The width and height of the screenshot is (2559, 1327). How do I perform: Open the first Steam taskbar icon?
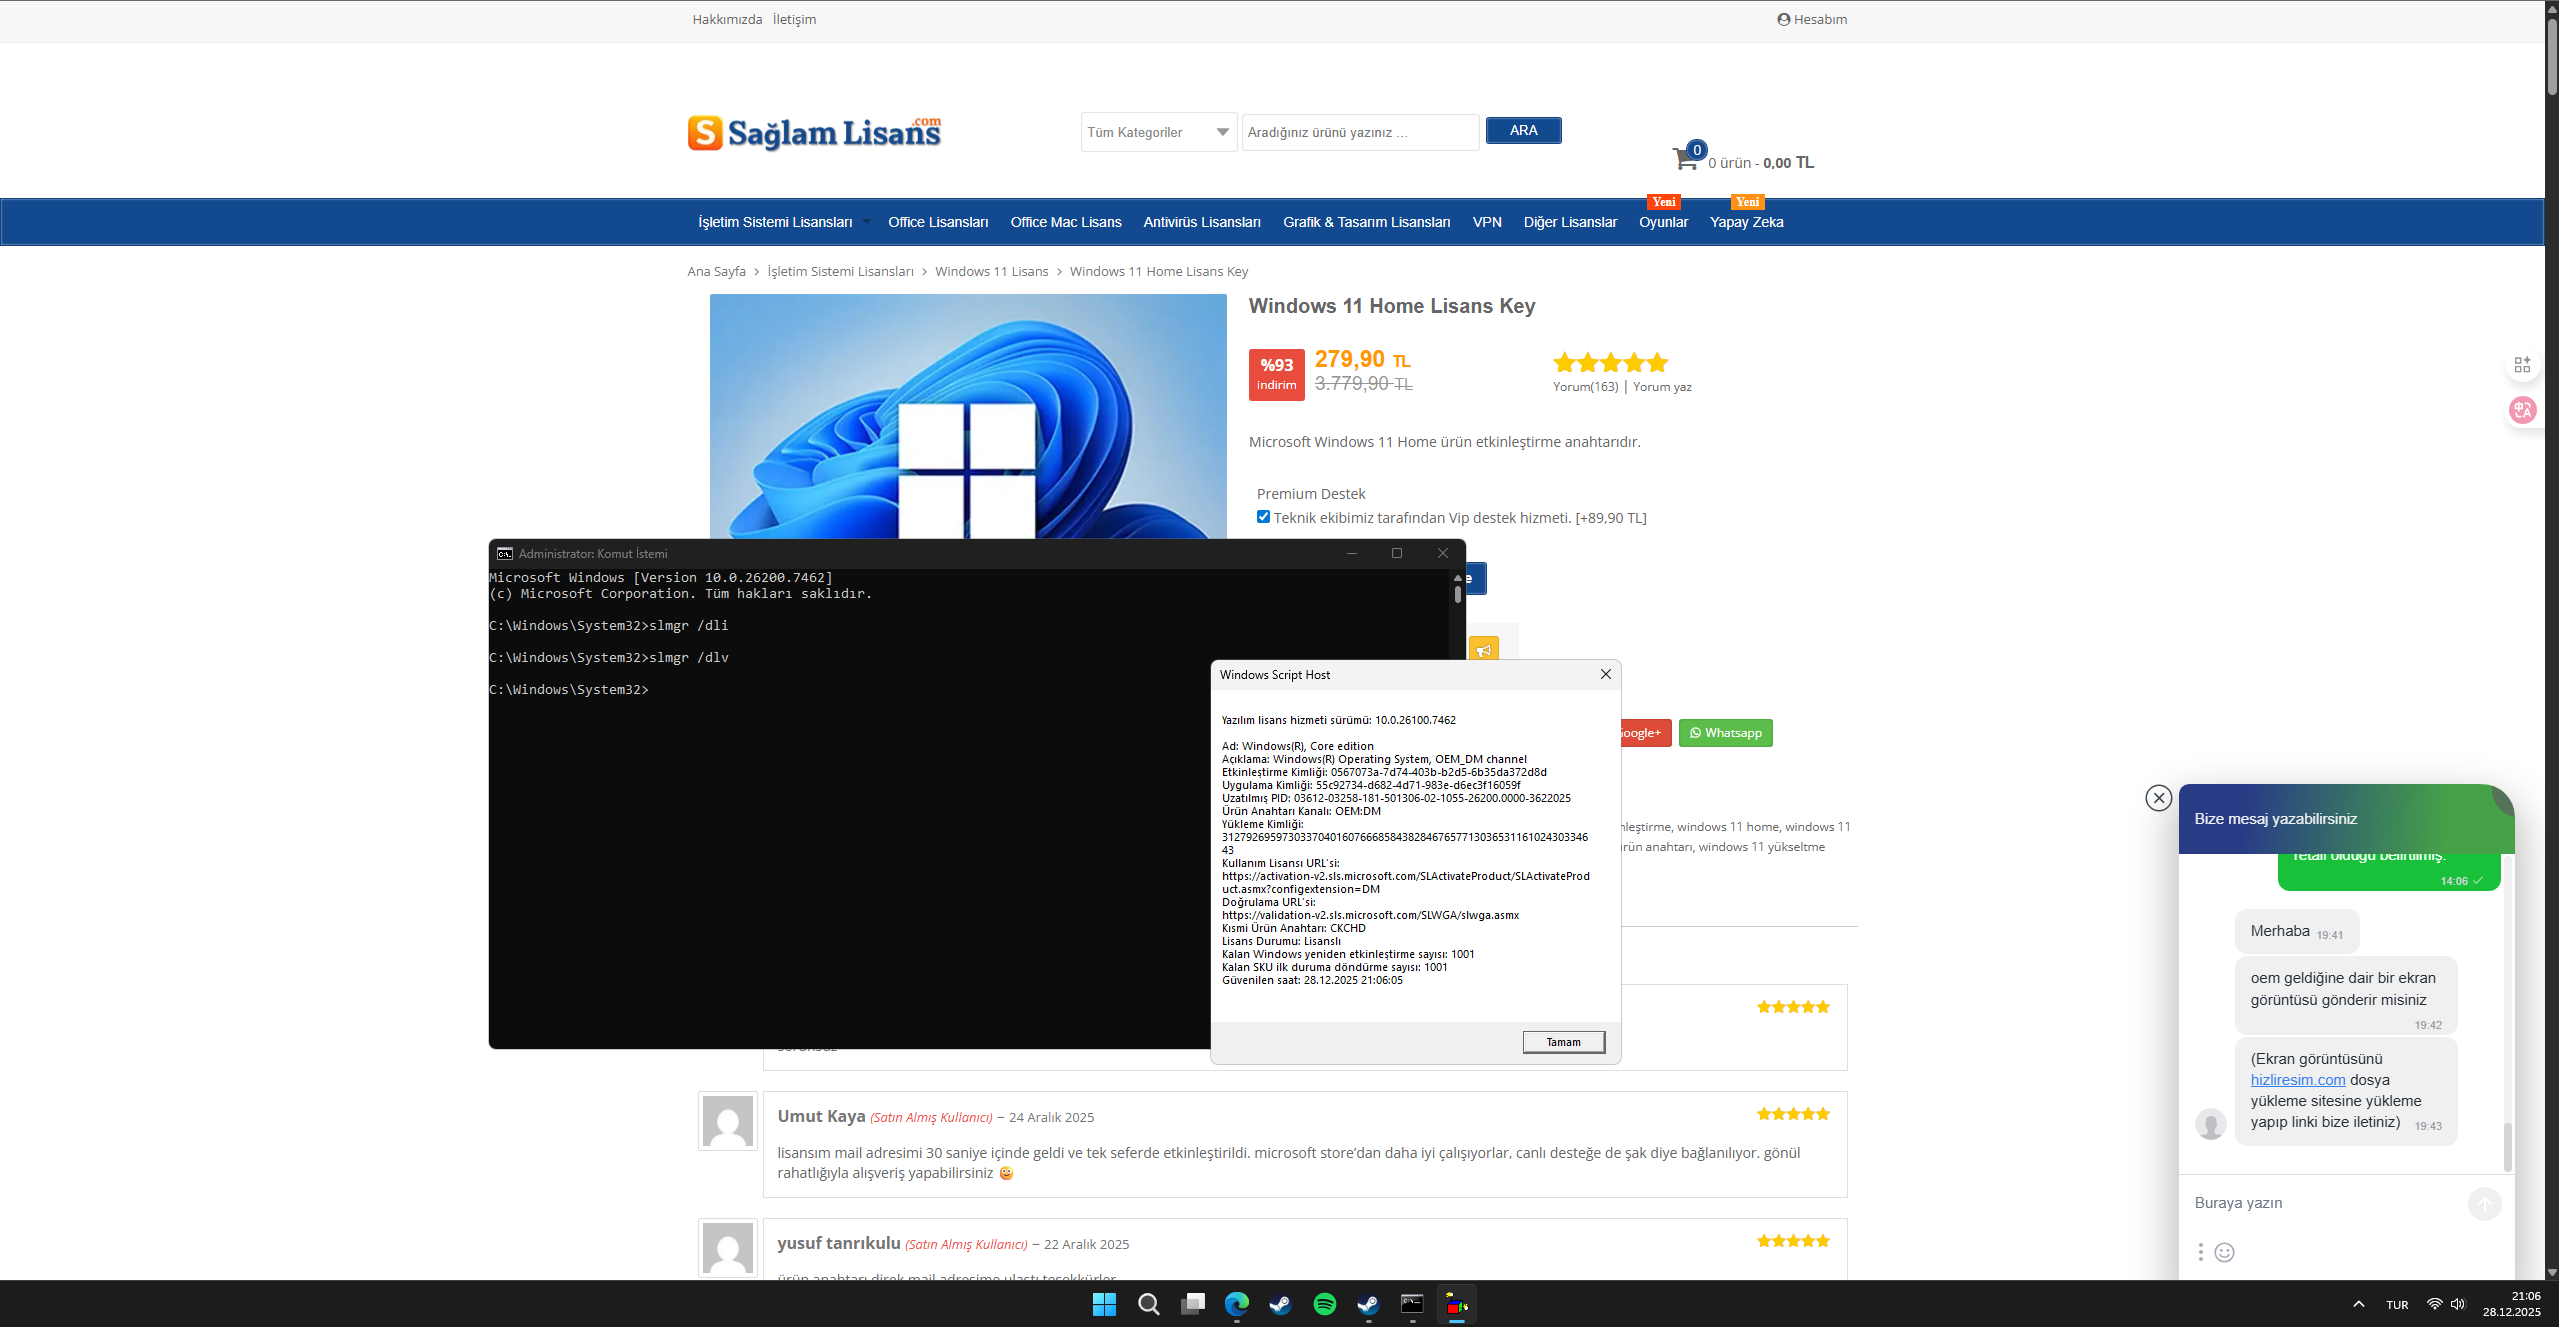[1280, 1304]
